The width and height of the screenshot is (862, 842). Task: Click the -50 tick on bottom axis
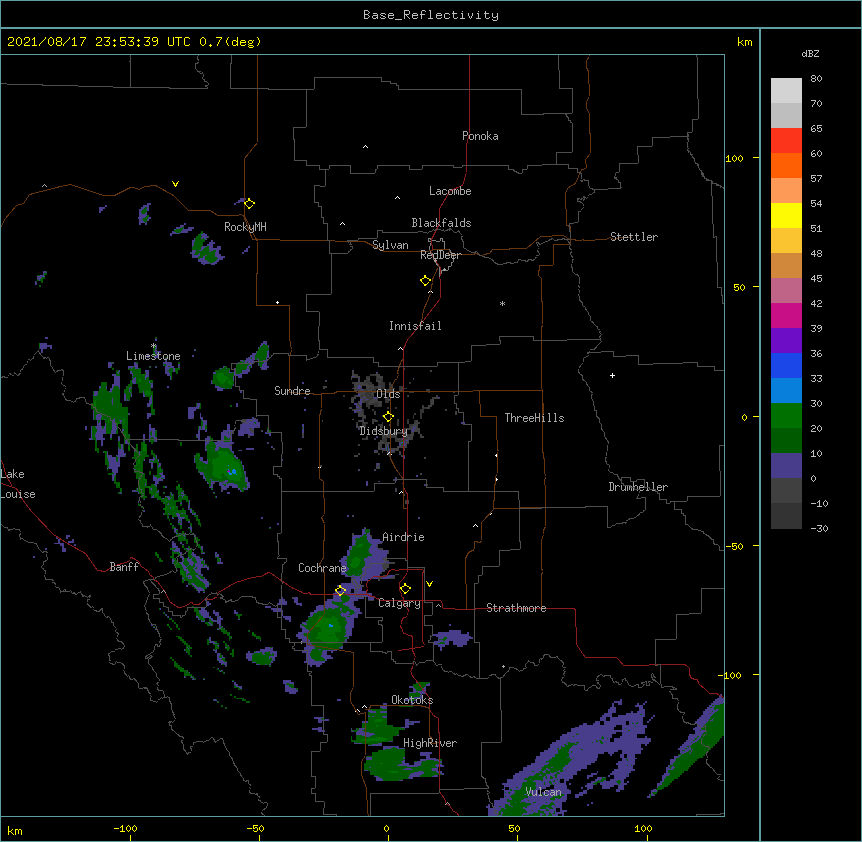(x=255, y=828)
